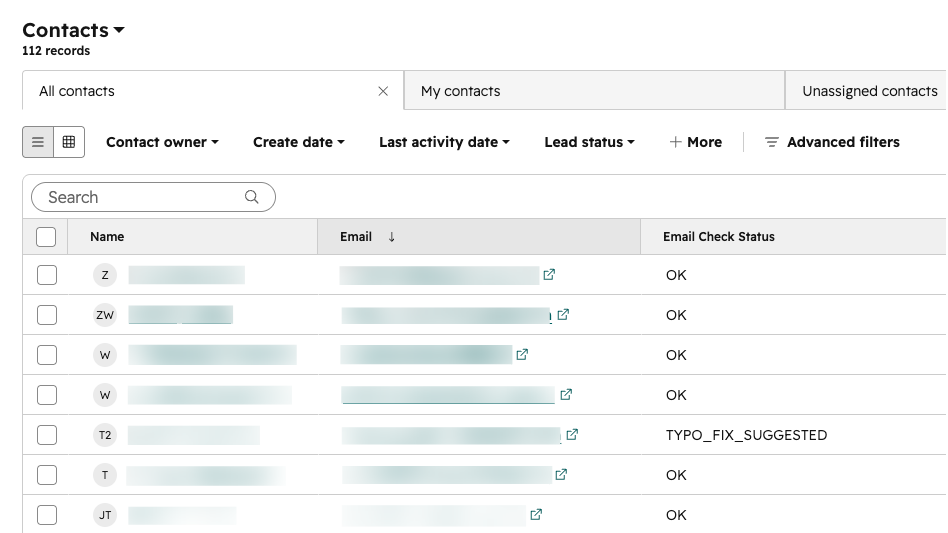Open external link icon in ZW row
The height and width of the screenshot is (533, 948).
pos(563,315)
